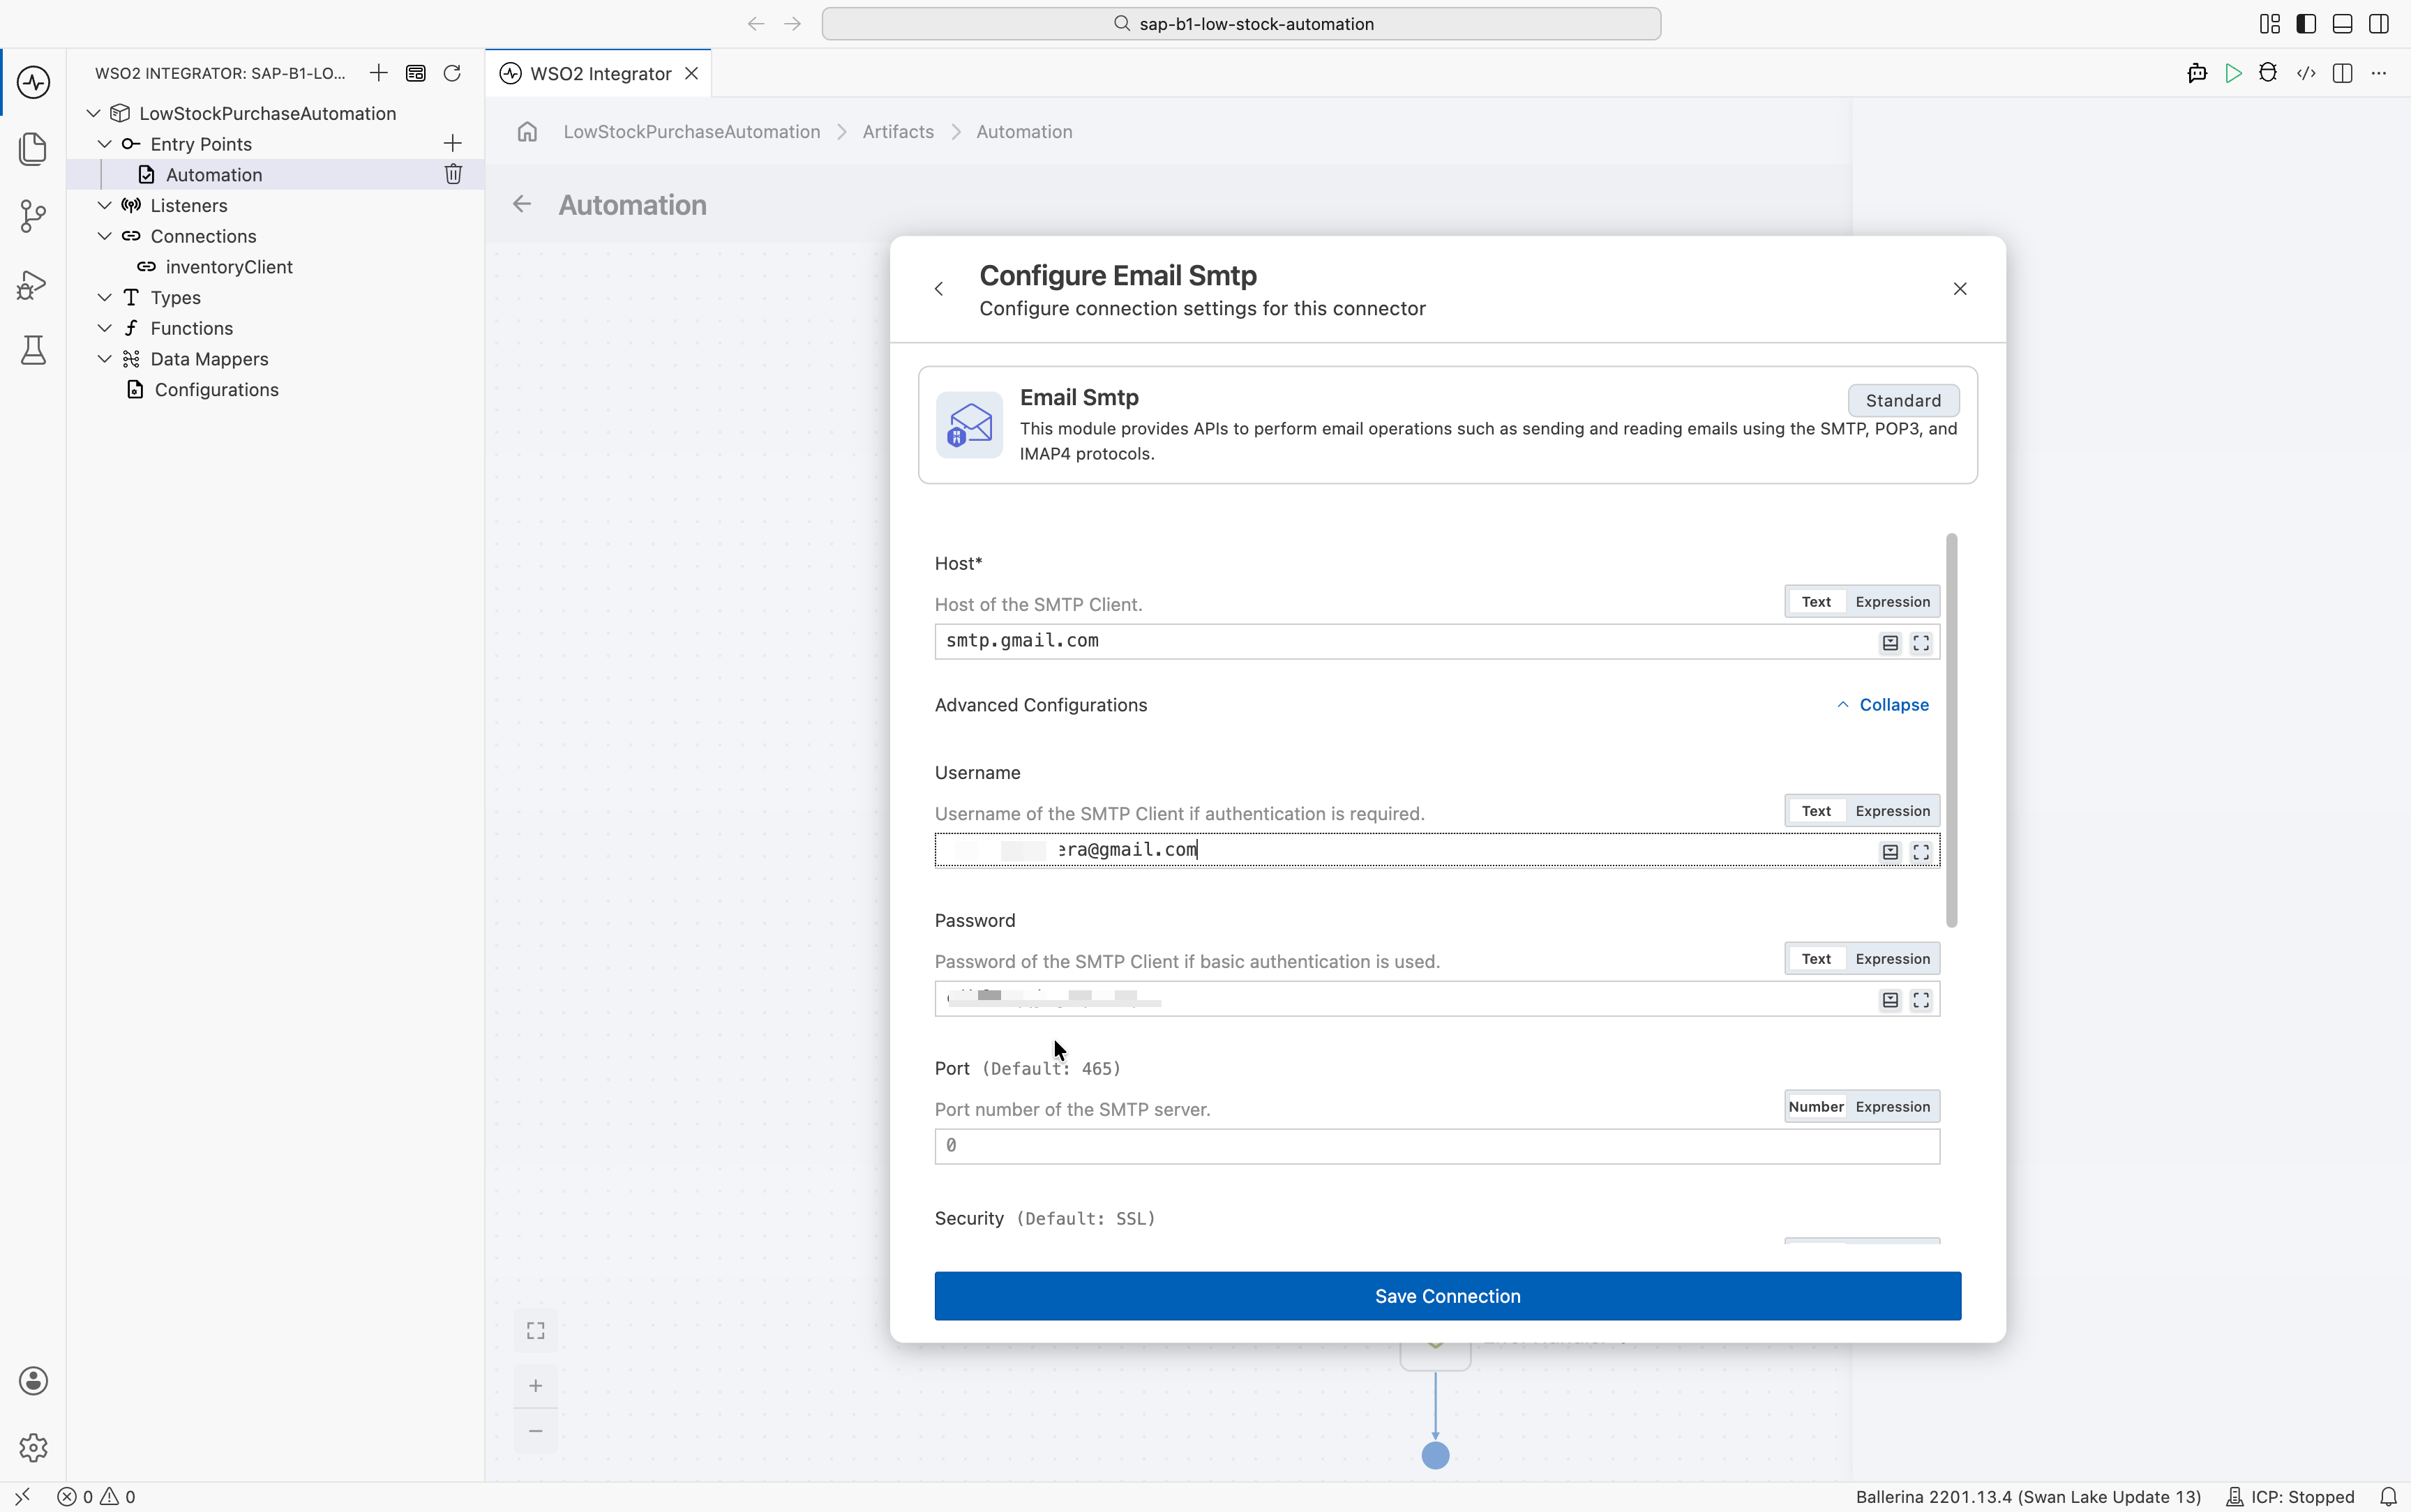Open Configurations in project tree
2411x1512 pixels.
coord(216,390)
